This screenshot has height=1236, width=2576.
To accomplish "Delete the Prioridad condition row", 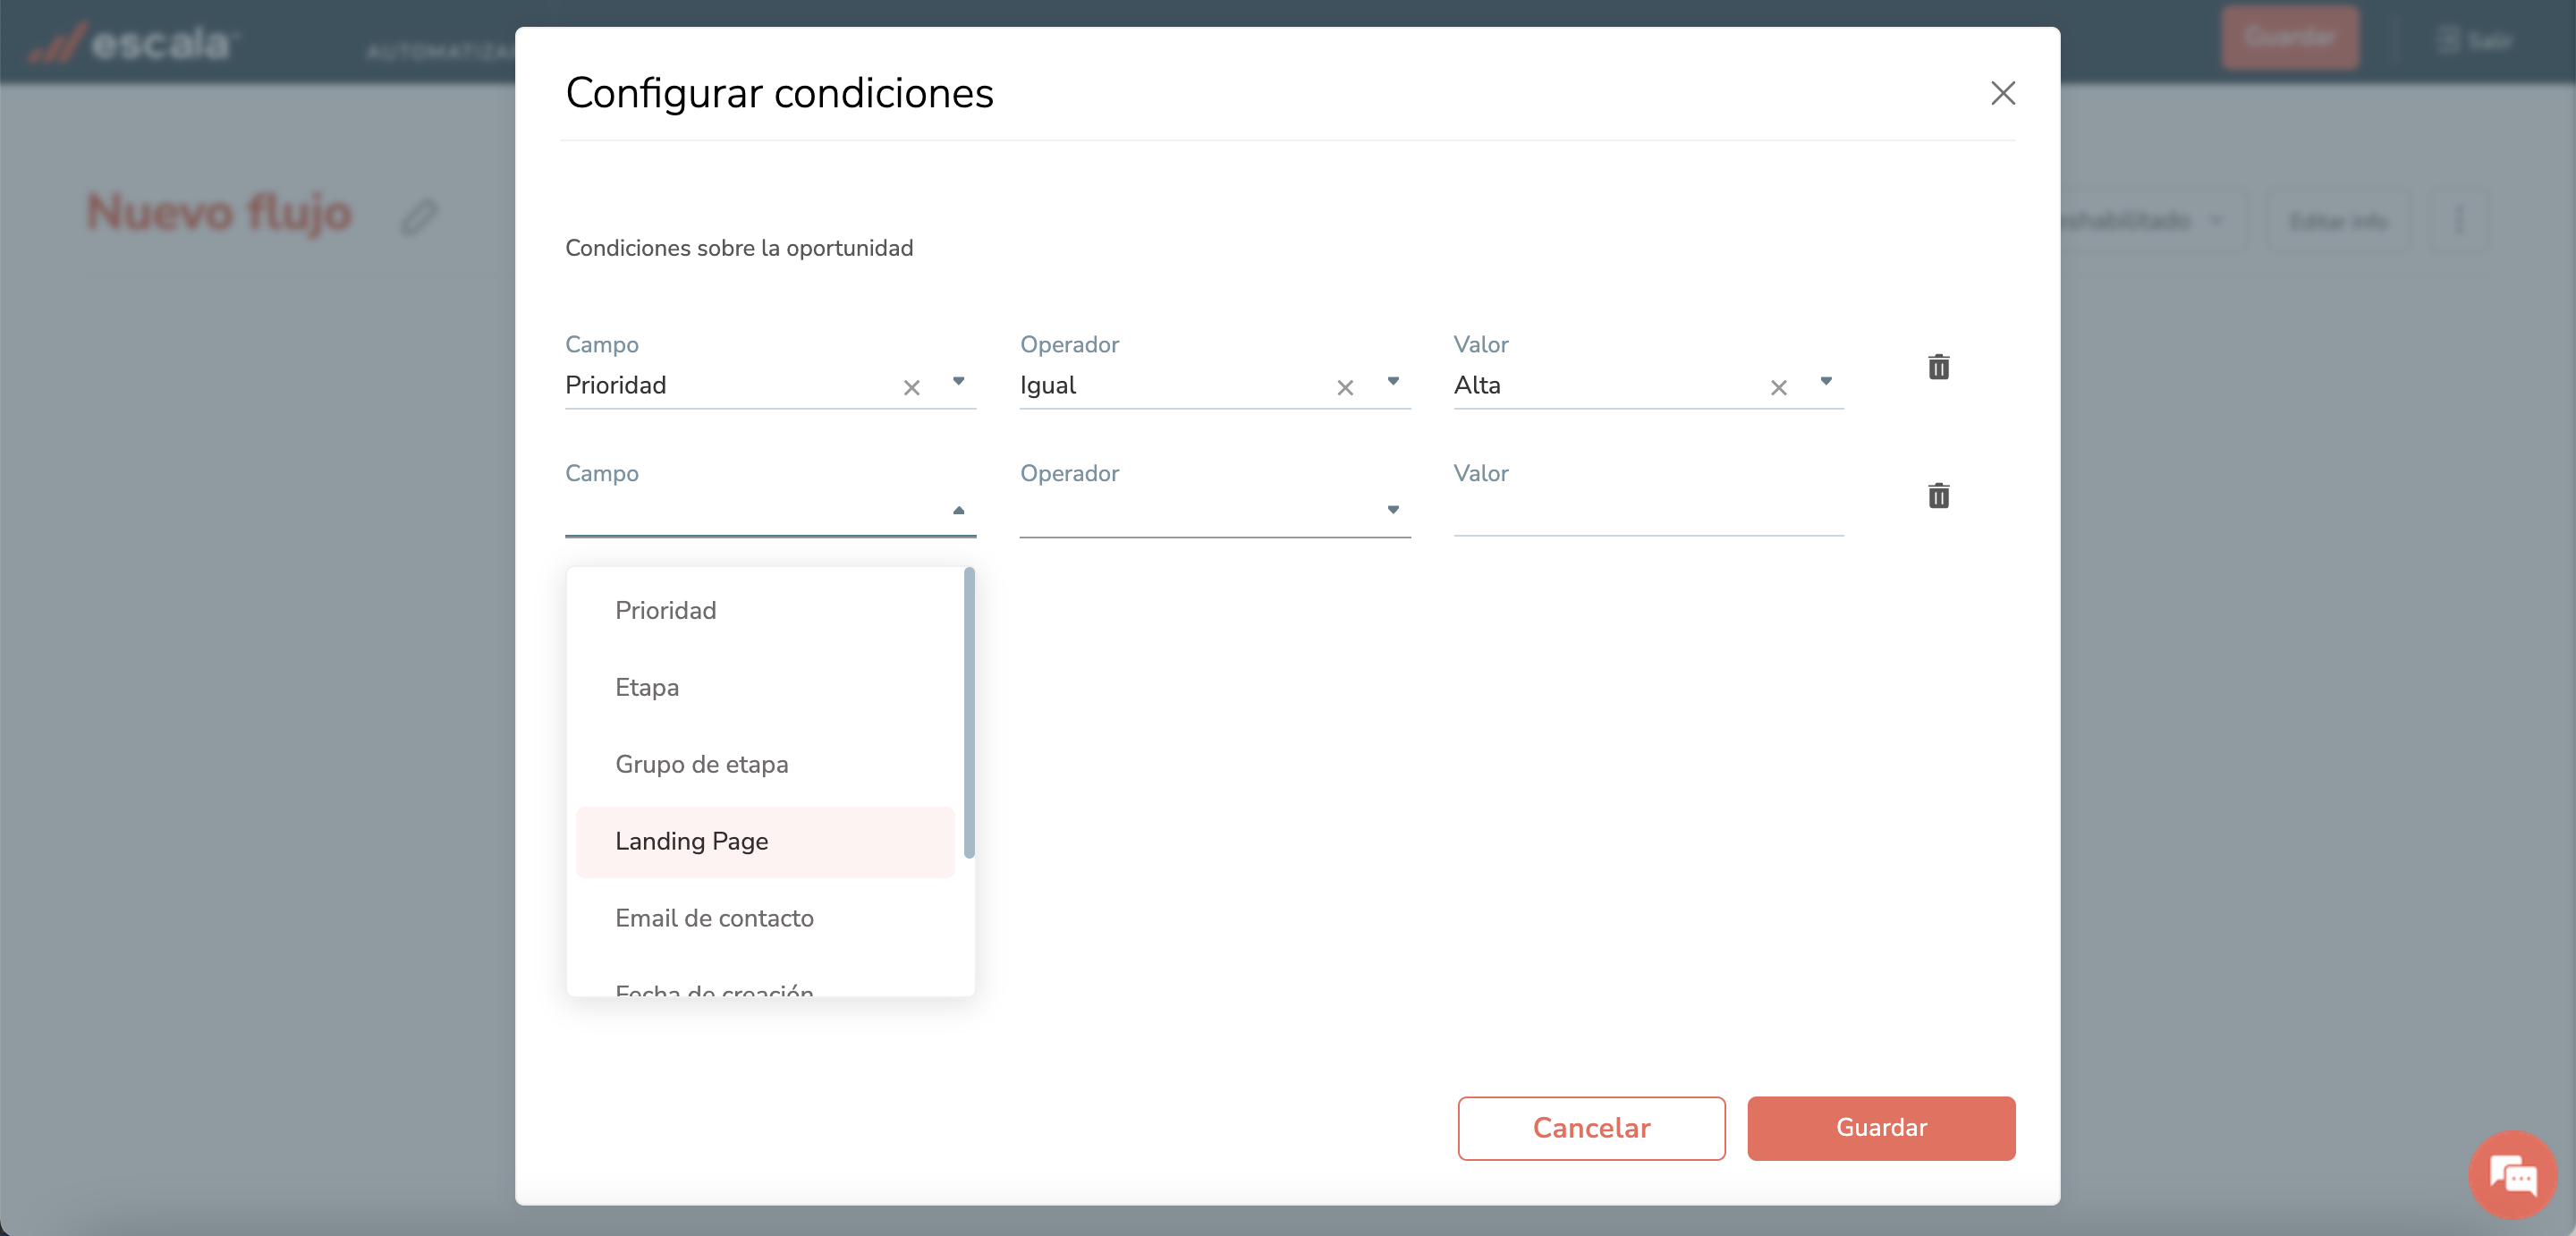I will click(1938, 367).
